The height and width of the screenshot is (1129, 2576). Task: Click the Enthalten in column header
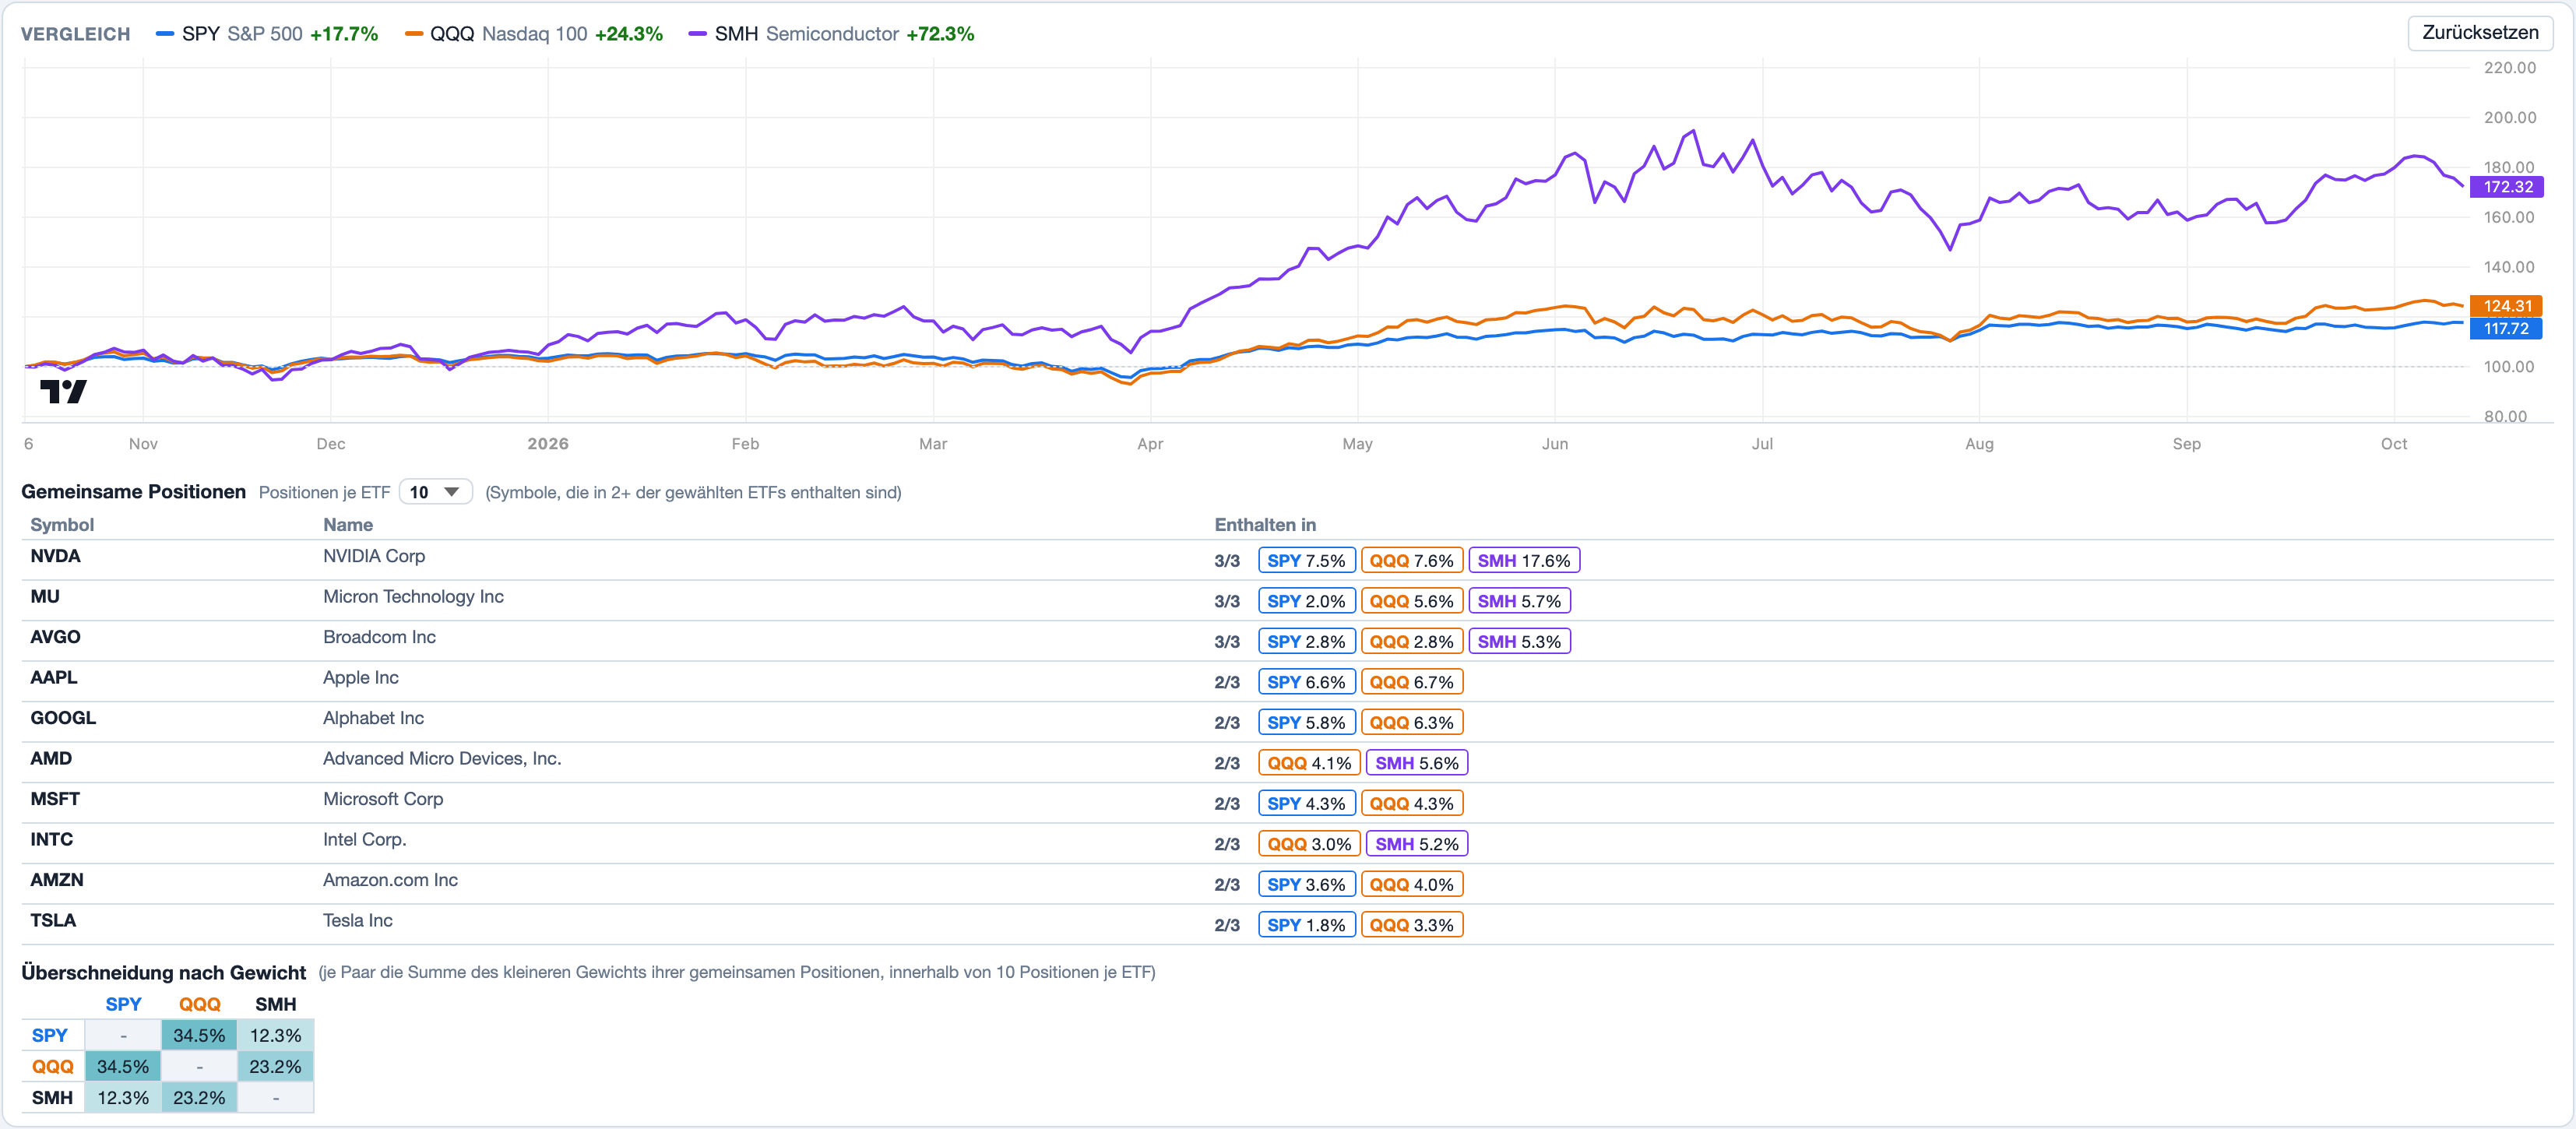tap(1265, 525)
